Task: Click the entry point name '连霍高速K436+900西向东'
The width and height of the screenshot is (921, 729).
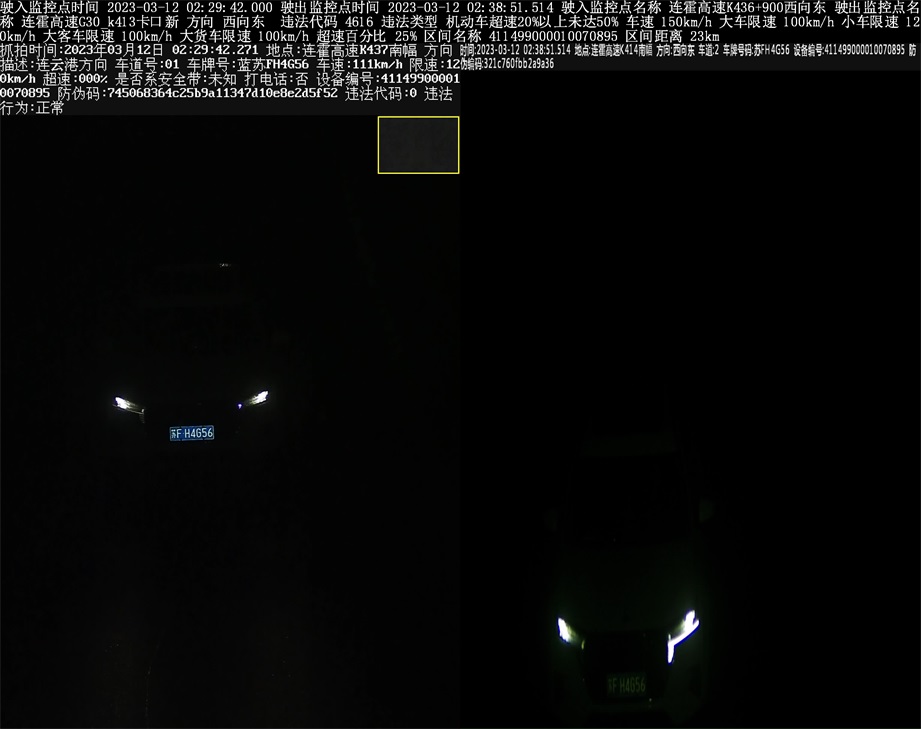Action: (747, 8)
